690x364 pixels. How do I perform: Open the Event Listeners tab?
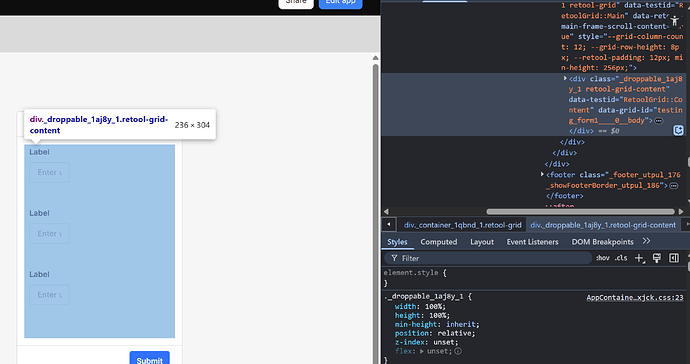[532, 242]
